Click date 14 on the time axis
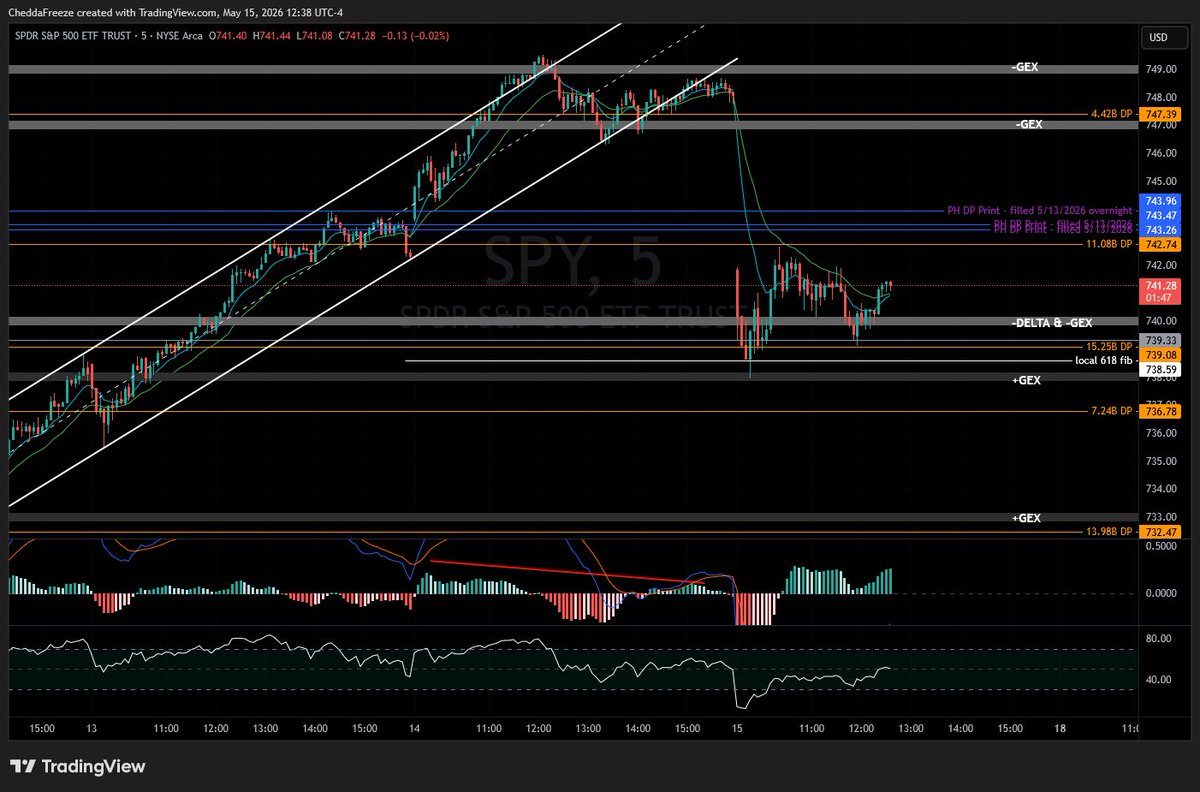Screen dimensions: 1200x792 click(x=413, y=729)
